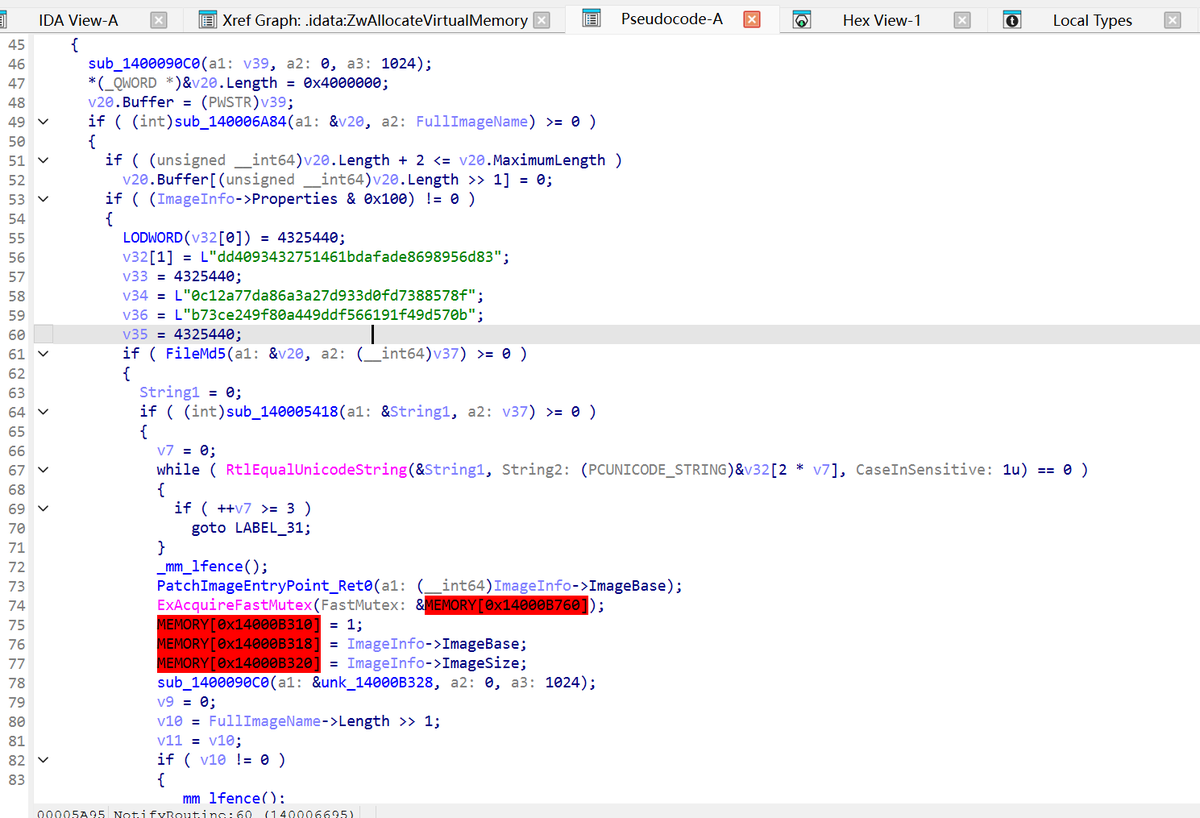Screen dimensions: 1200x818
Task: Click highlighted MEMORY[0x14000B318] on line 76
Action: click(239, 644)
